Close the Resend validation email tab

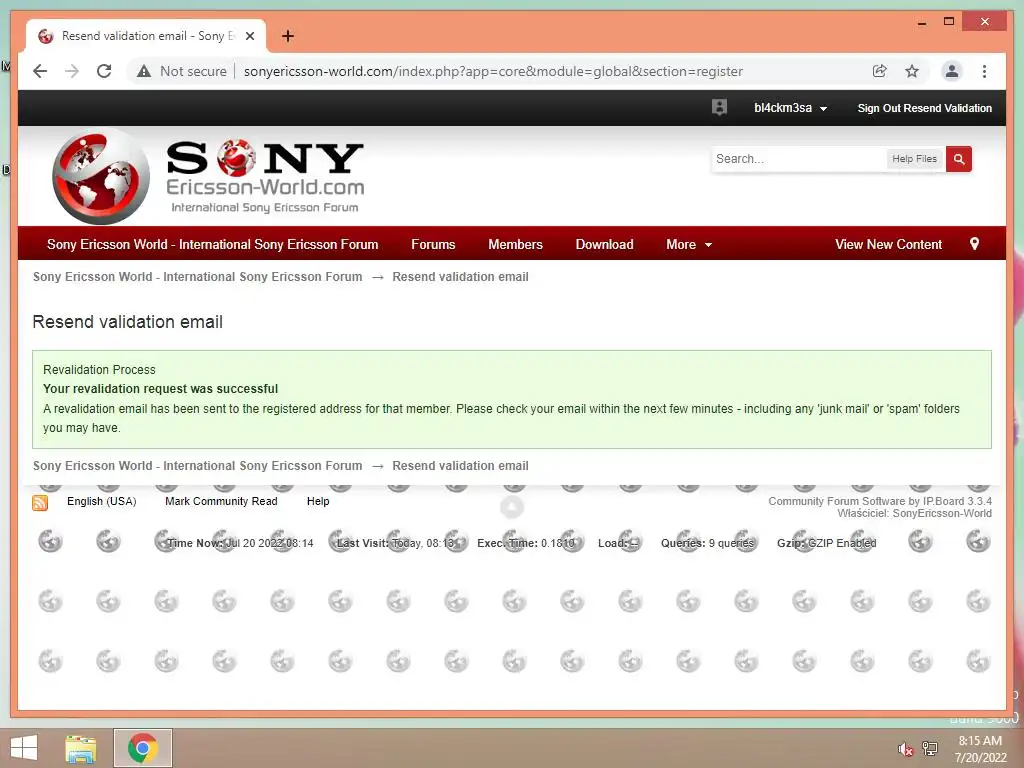(x=249, y=36)
